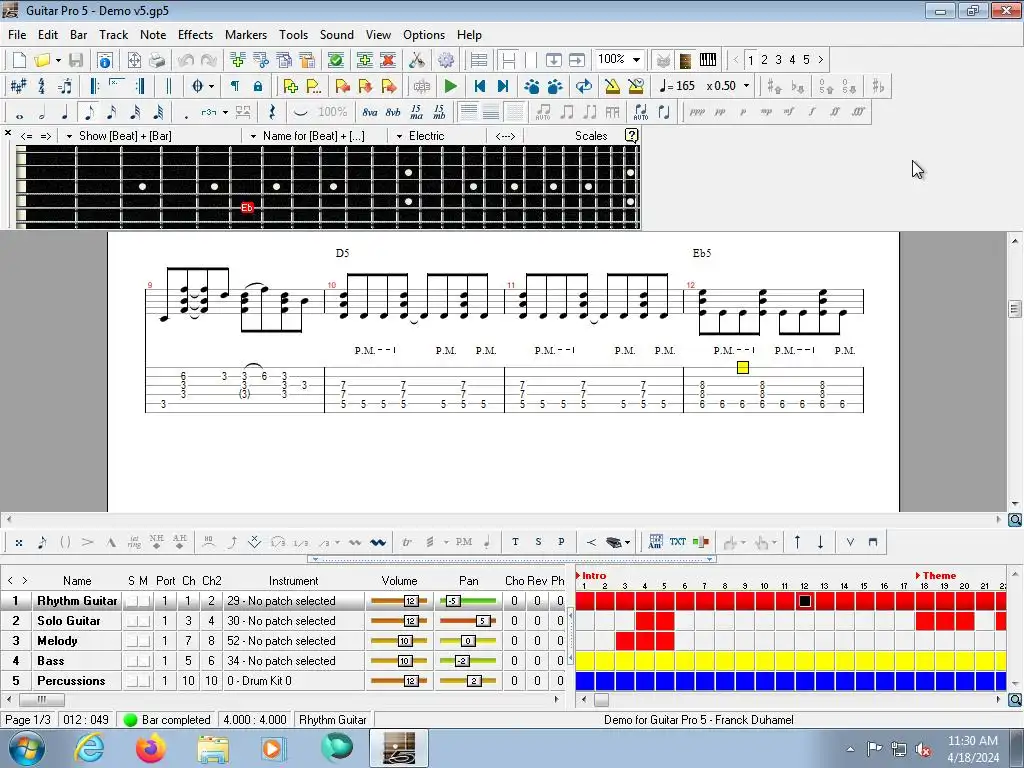This screenshot has height=768, width=1024.
Task: Toggle the tapping T effect button
Action: (x=515, y=541)
